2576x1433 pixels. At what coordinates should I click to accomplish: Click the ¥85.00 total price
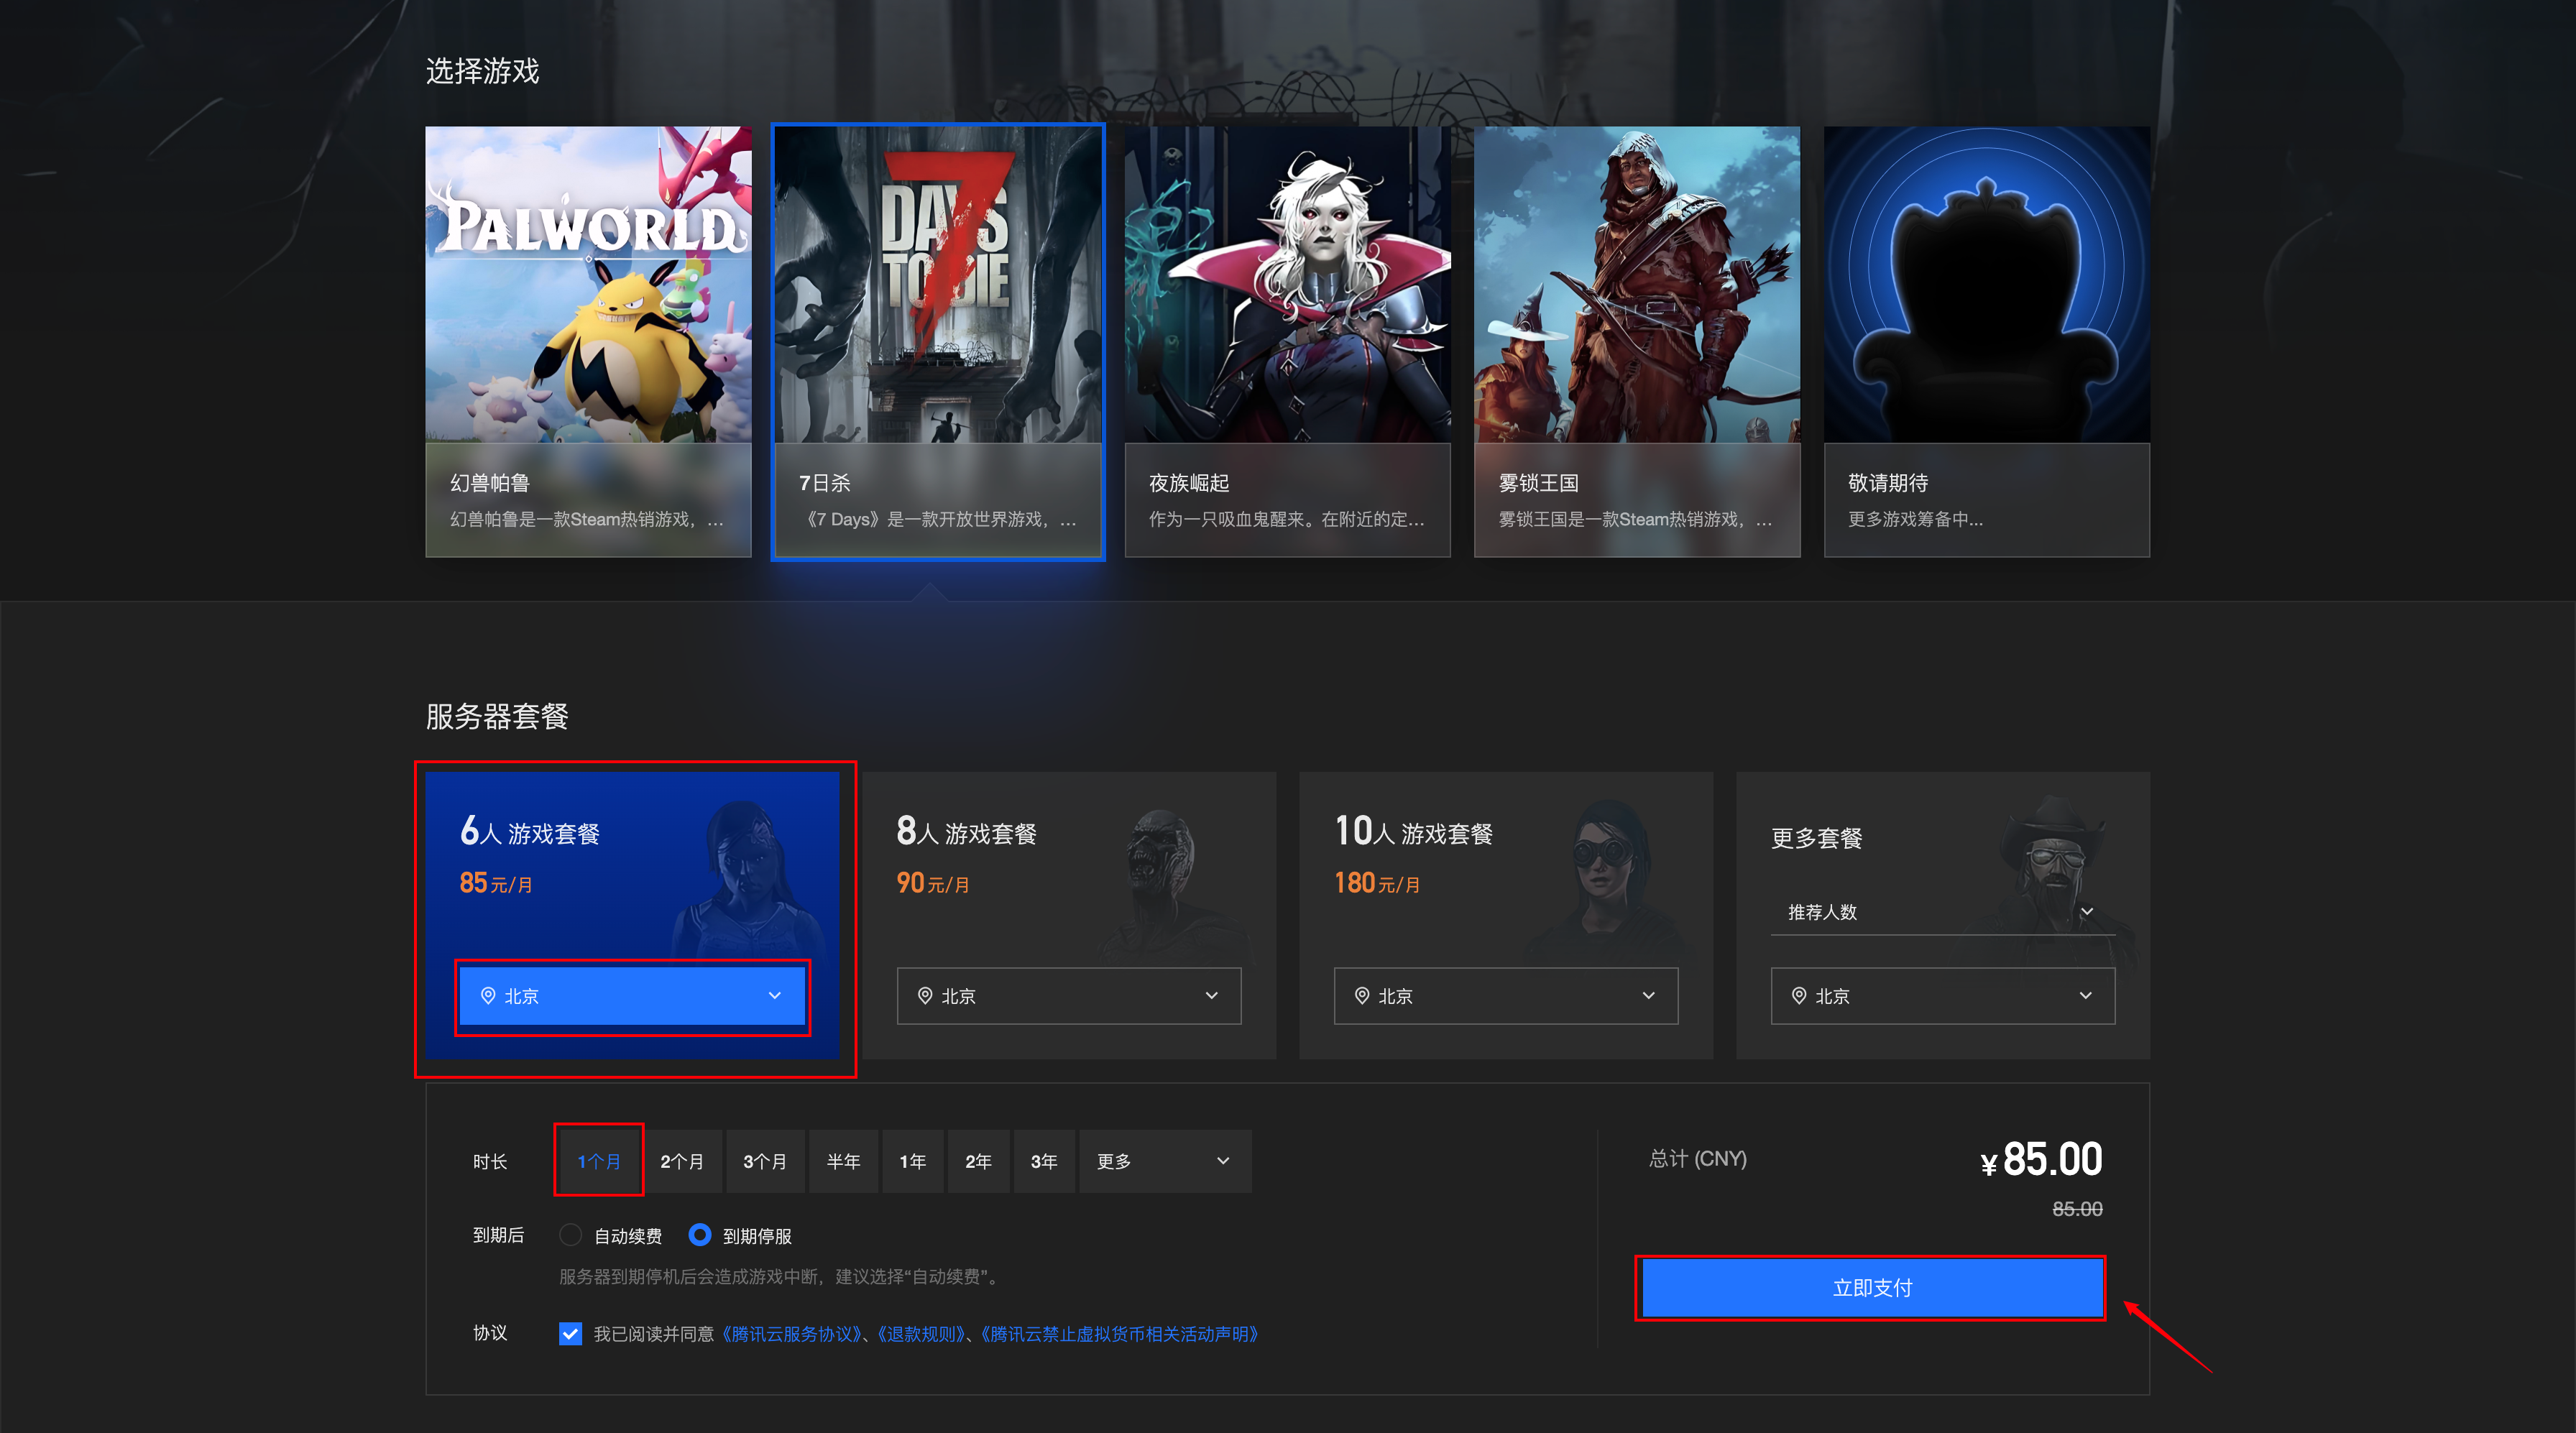tap(2041, 1160)
